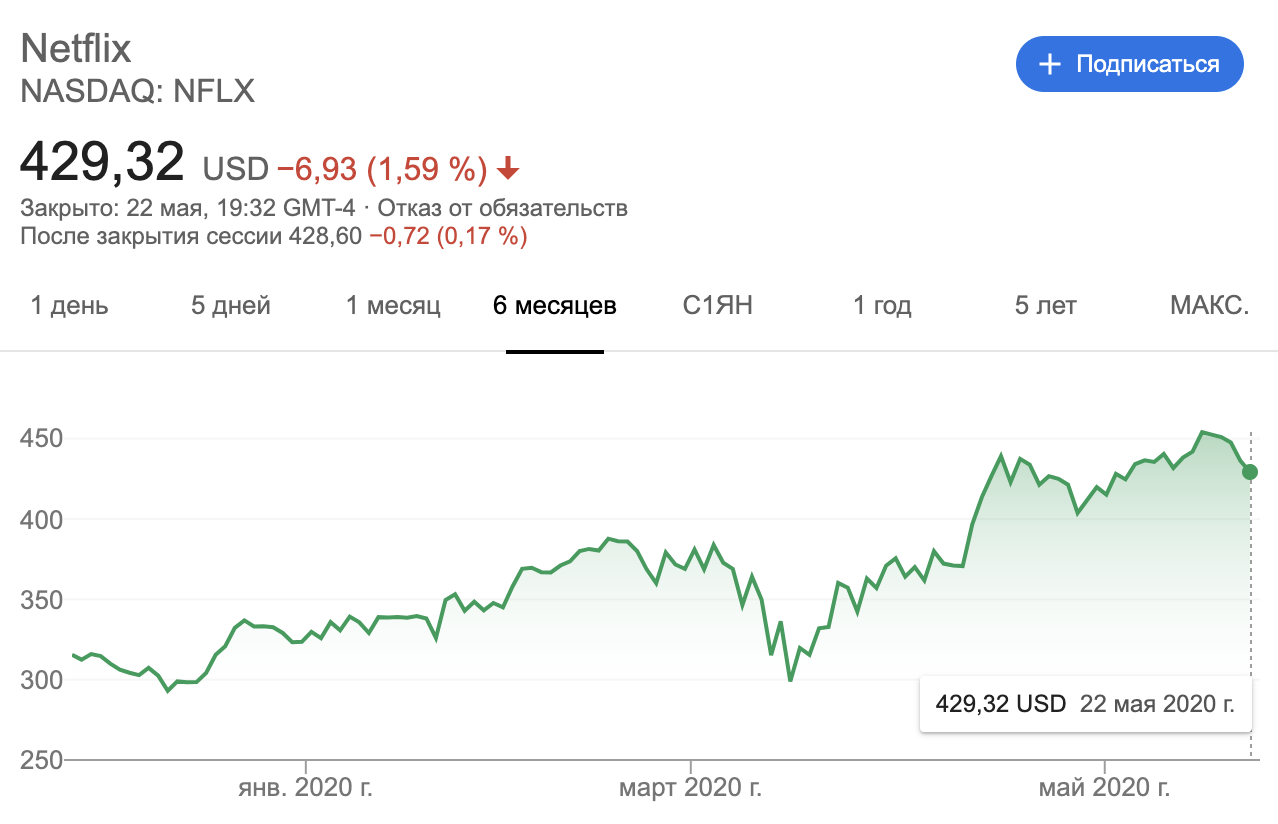The image size is (1278, 824).
Task: Select the 1 год tab
Action: [882, 306]
